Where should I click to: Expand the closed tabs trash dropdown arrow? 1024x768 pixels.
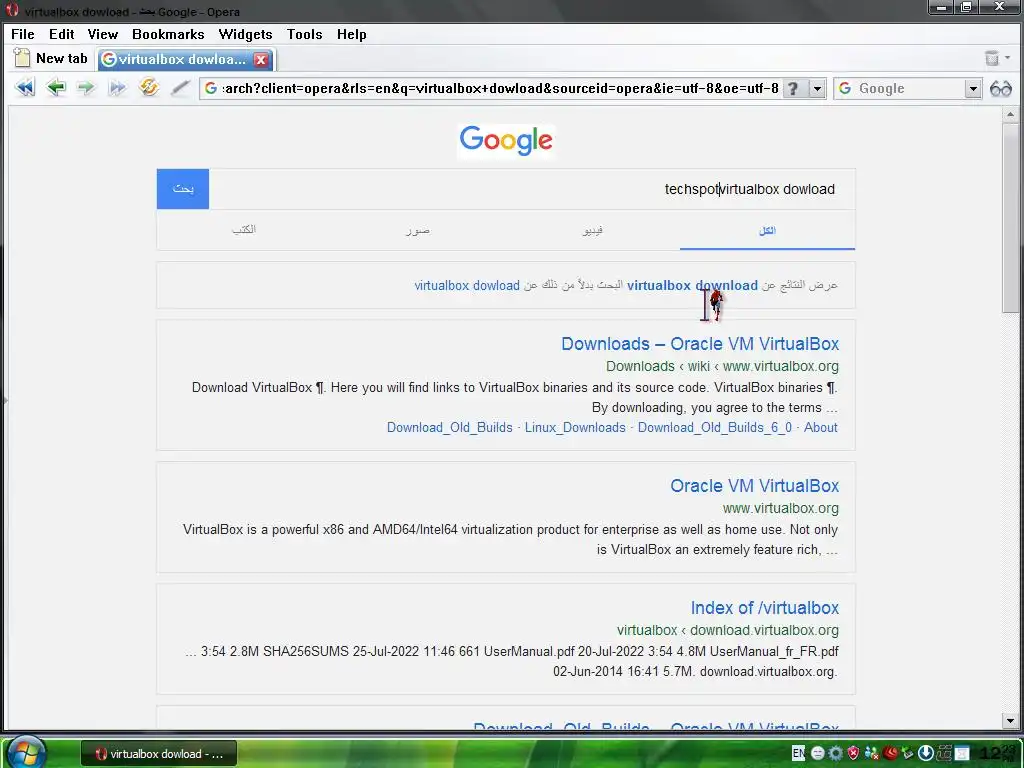(x=1007, y=58)
